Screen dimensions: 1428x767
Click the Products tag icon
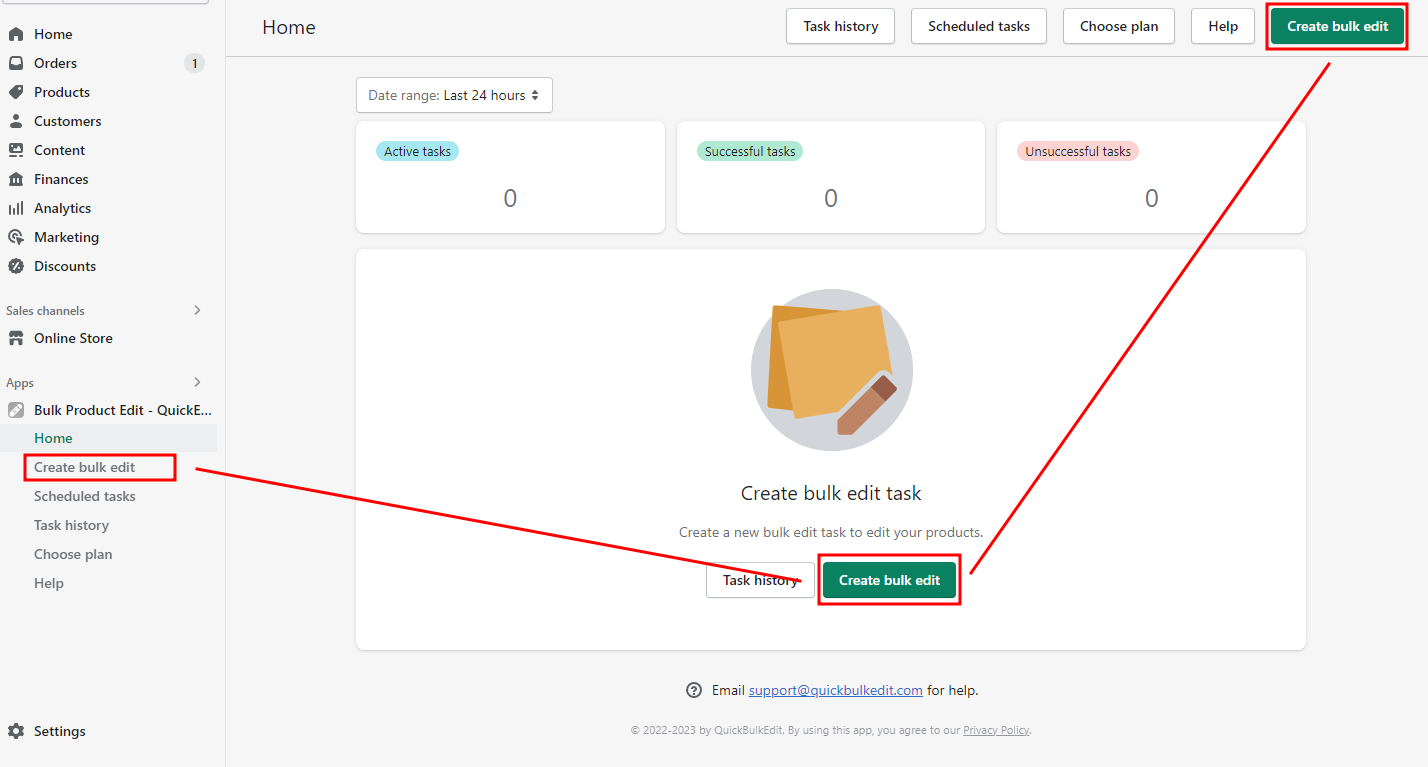pyautogui.click(x=16, y=92)
